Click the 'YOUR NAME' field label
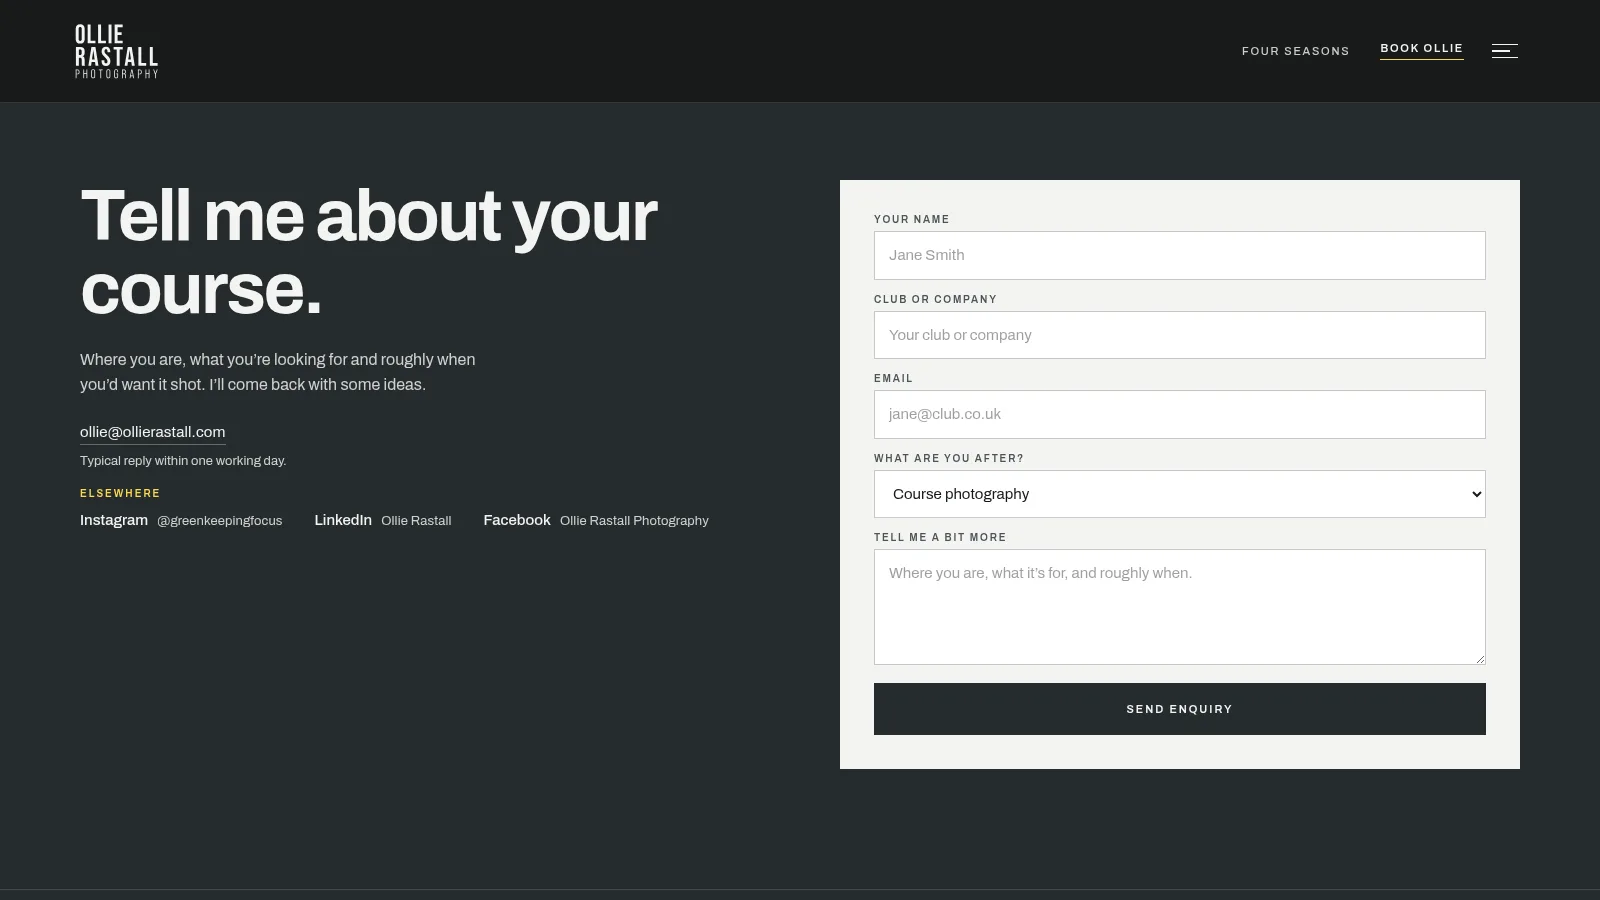The width and height of the screenshot is (1600, 900). (x=912, y=219)
